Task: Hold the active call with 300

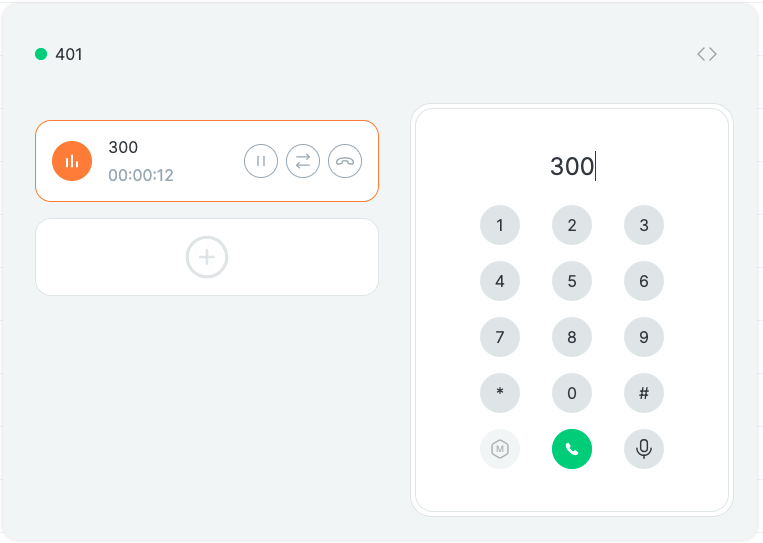Action: (261, 161)
